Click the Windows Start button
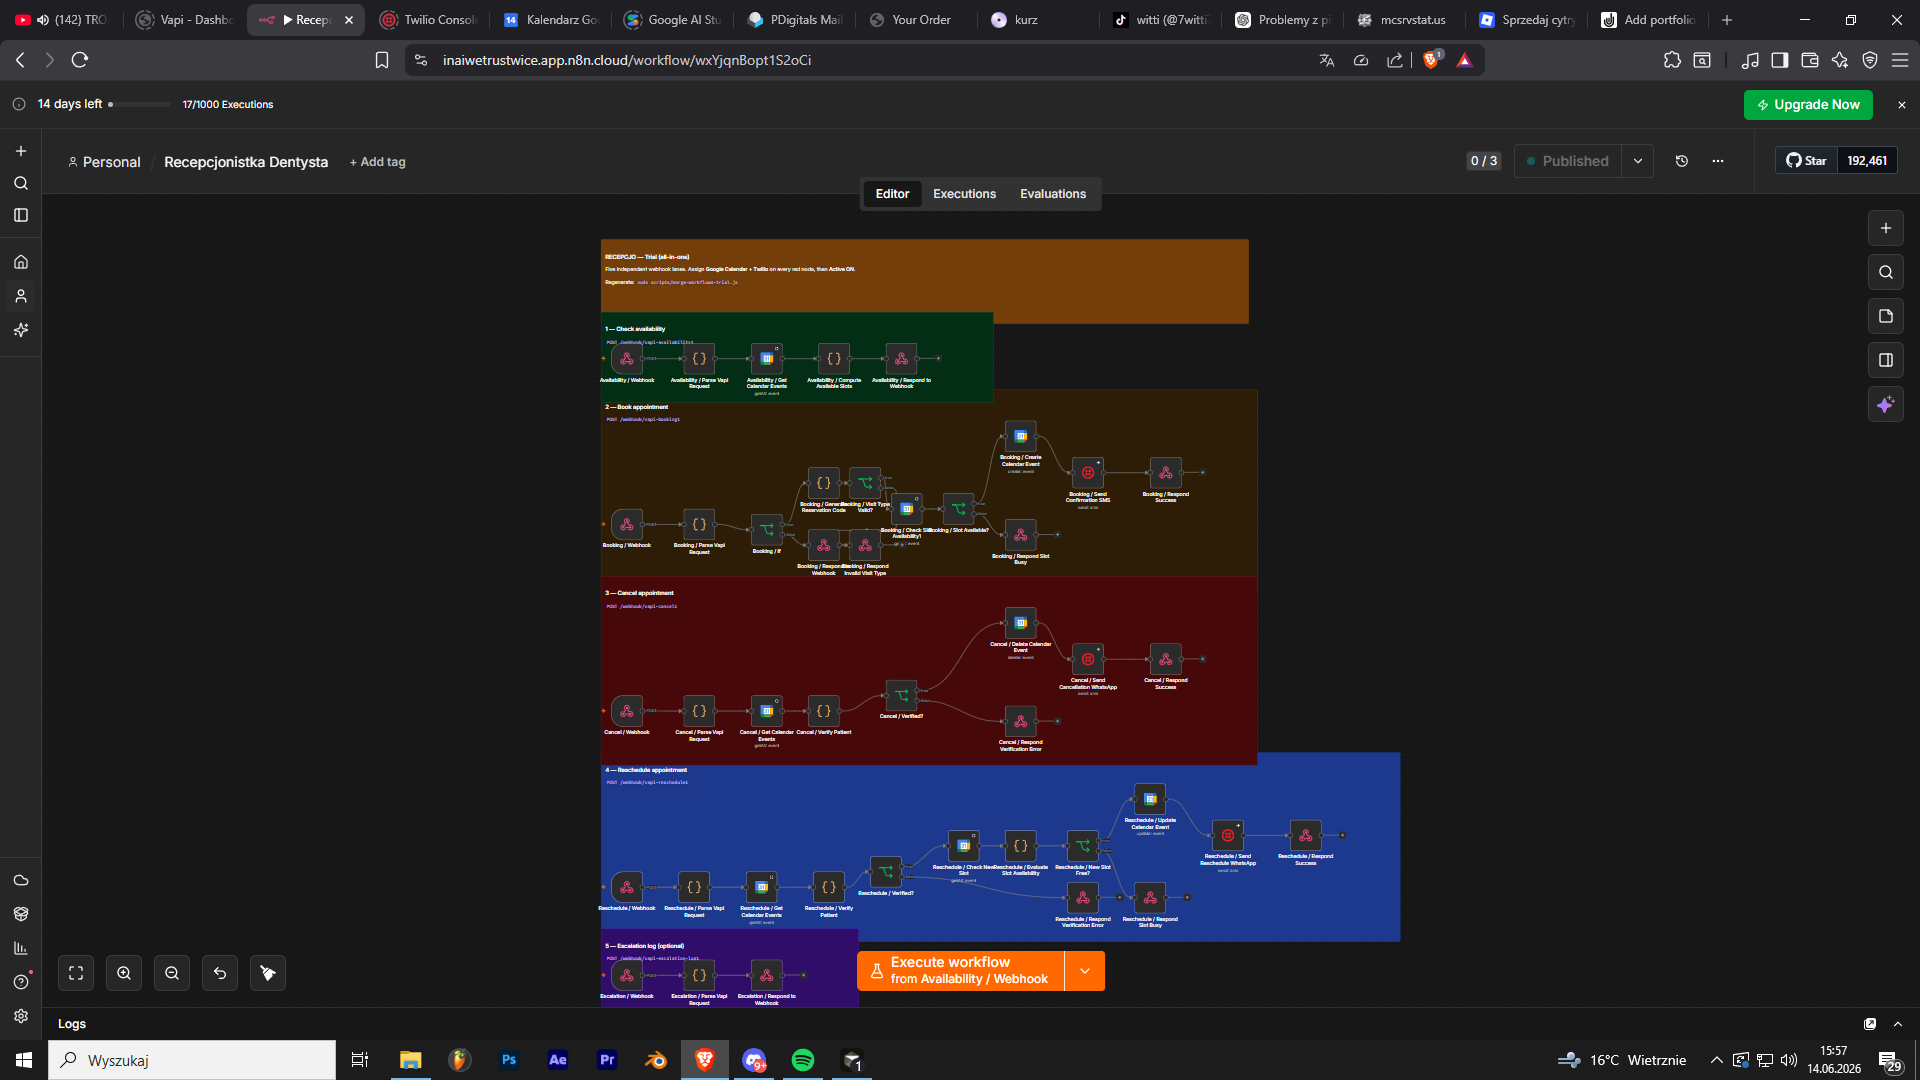 coord(24,1060)
